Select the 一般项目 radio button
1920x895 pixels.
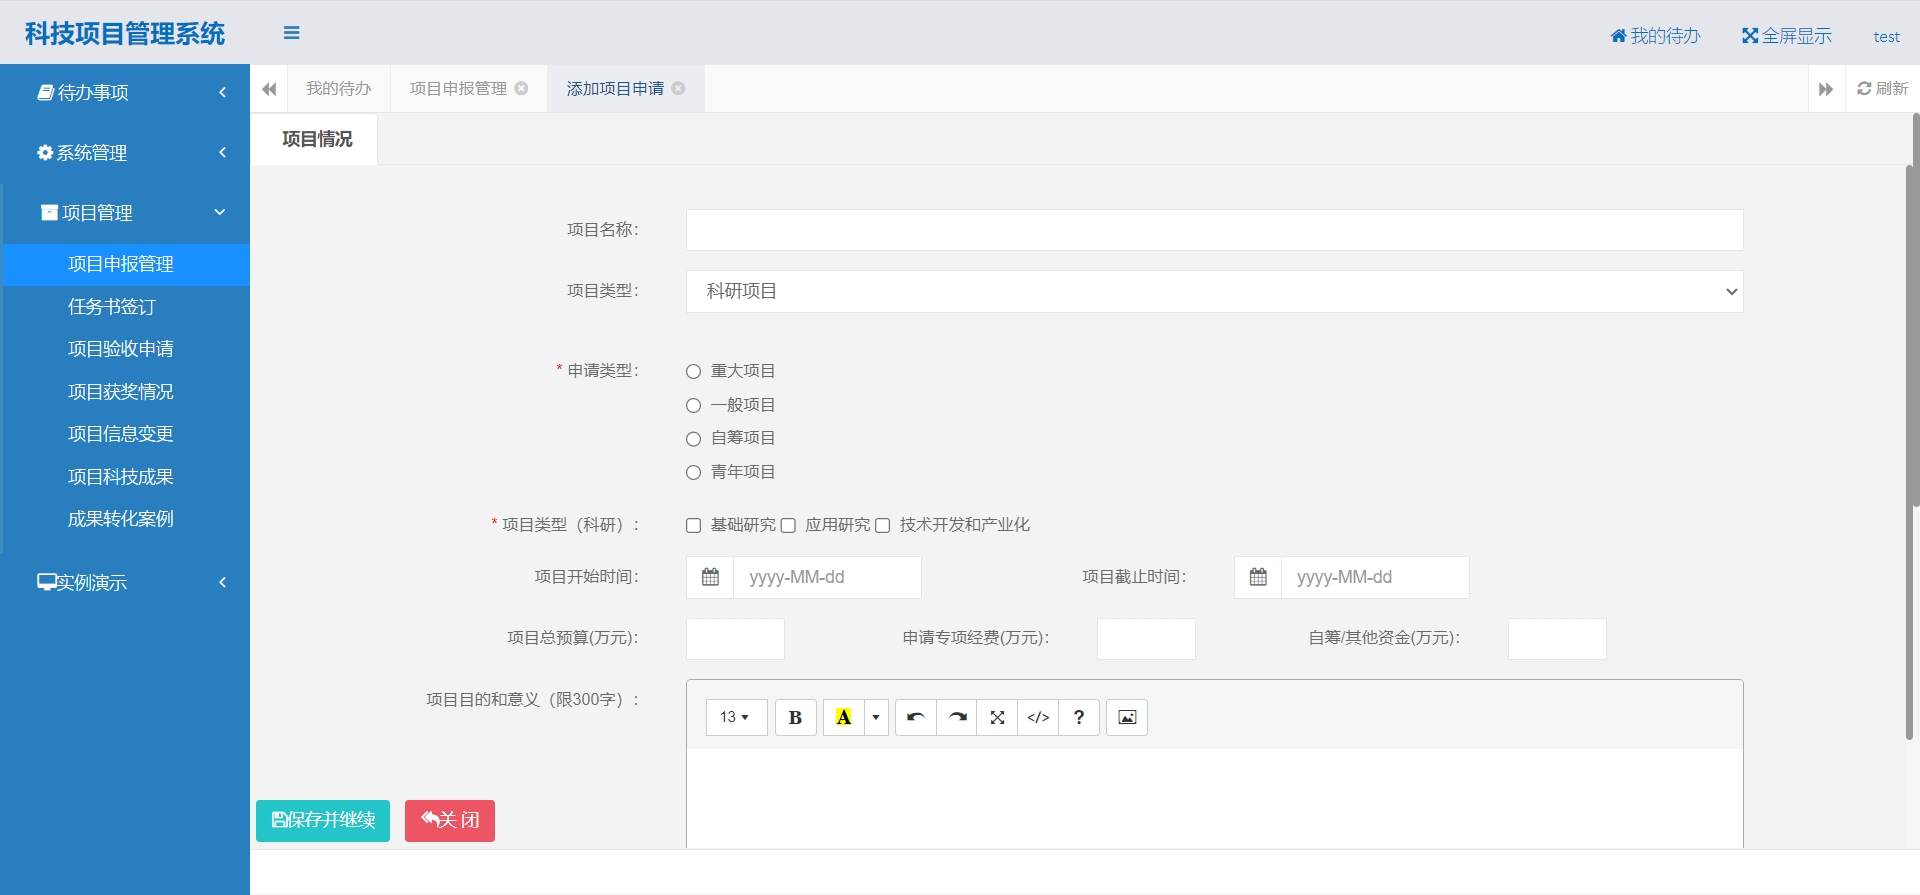pos(693,405)
